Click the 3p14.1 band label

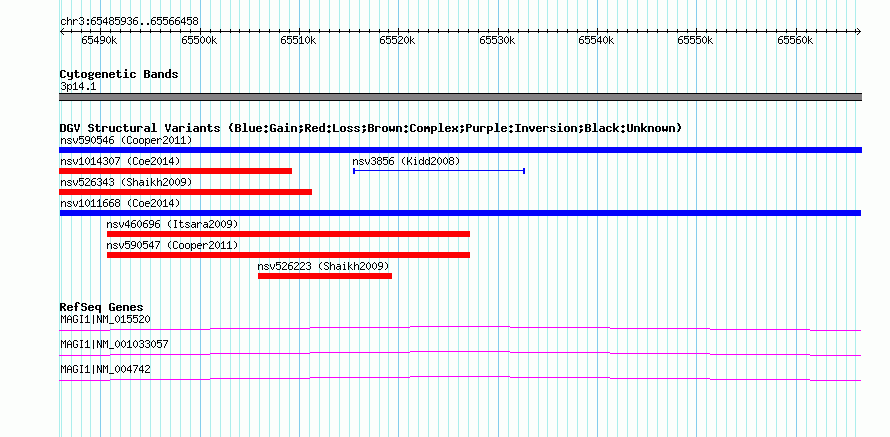77,87
